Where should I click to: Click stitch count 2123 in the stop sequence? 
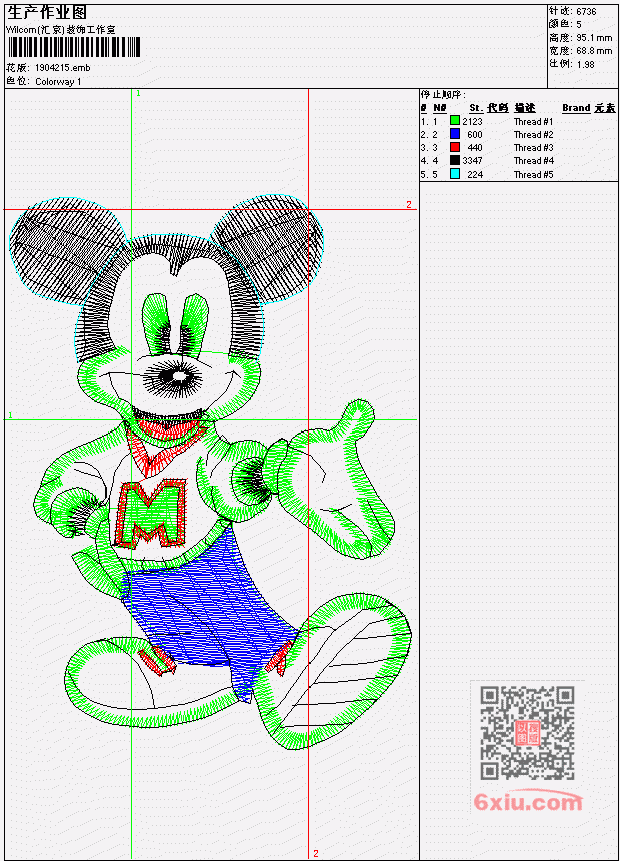[472, 121]
